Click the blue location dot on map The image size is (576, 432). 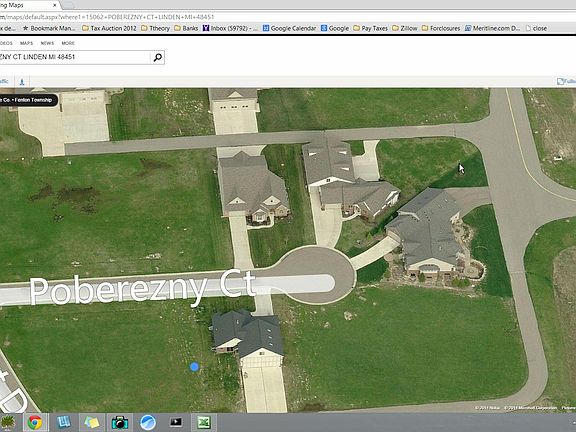tap(194, 367)
